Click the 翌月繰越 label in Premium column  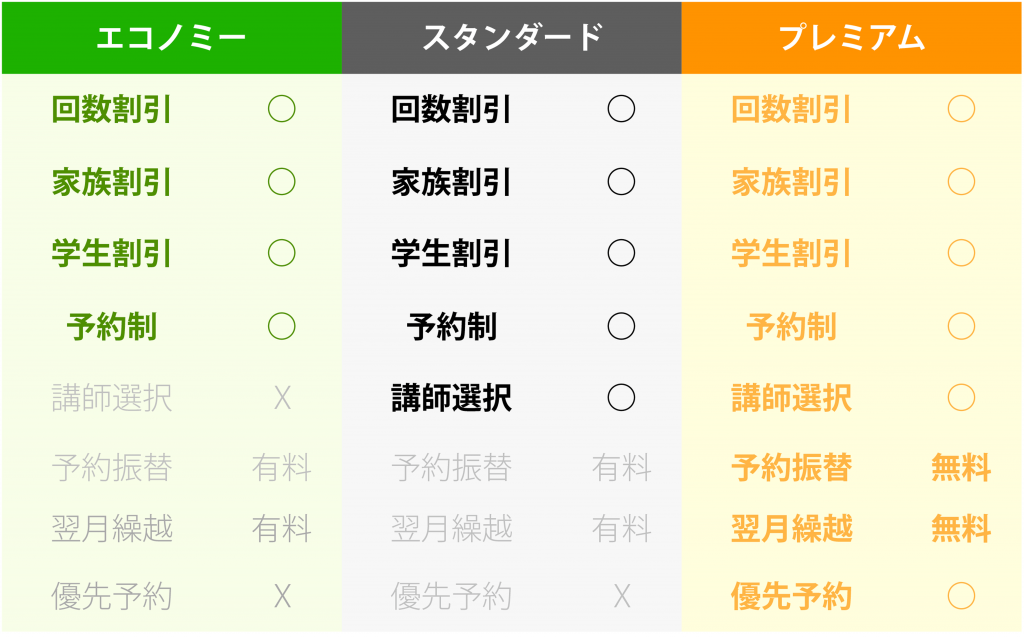(792, 528)
